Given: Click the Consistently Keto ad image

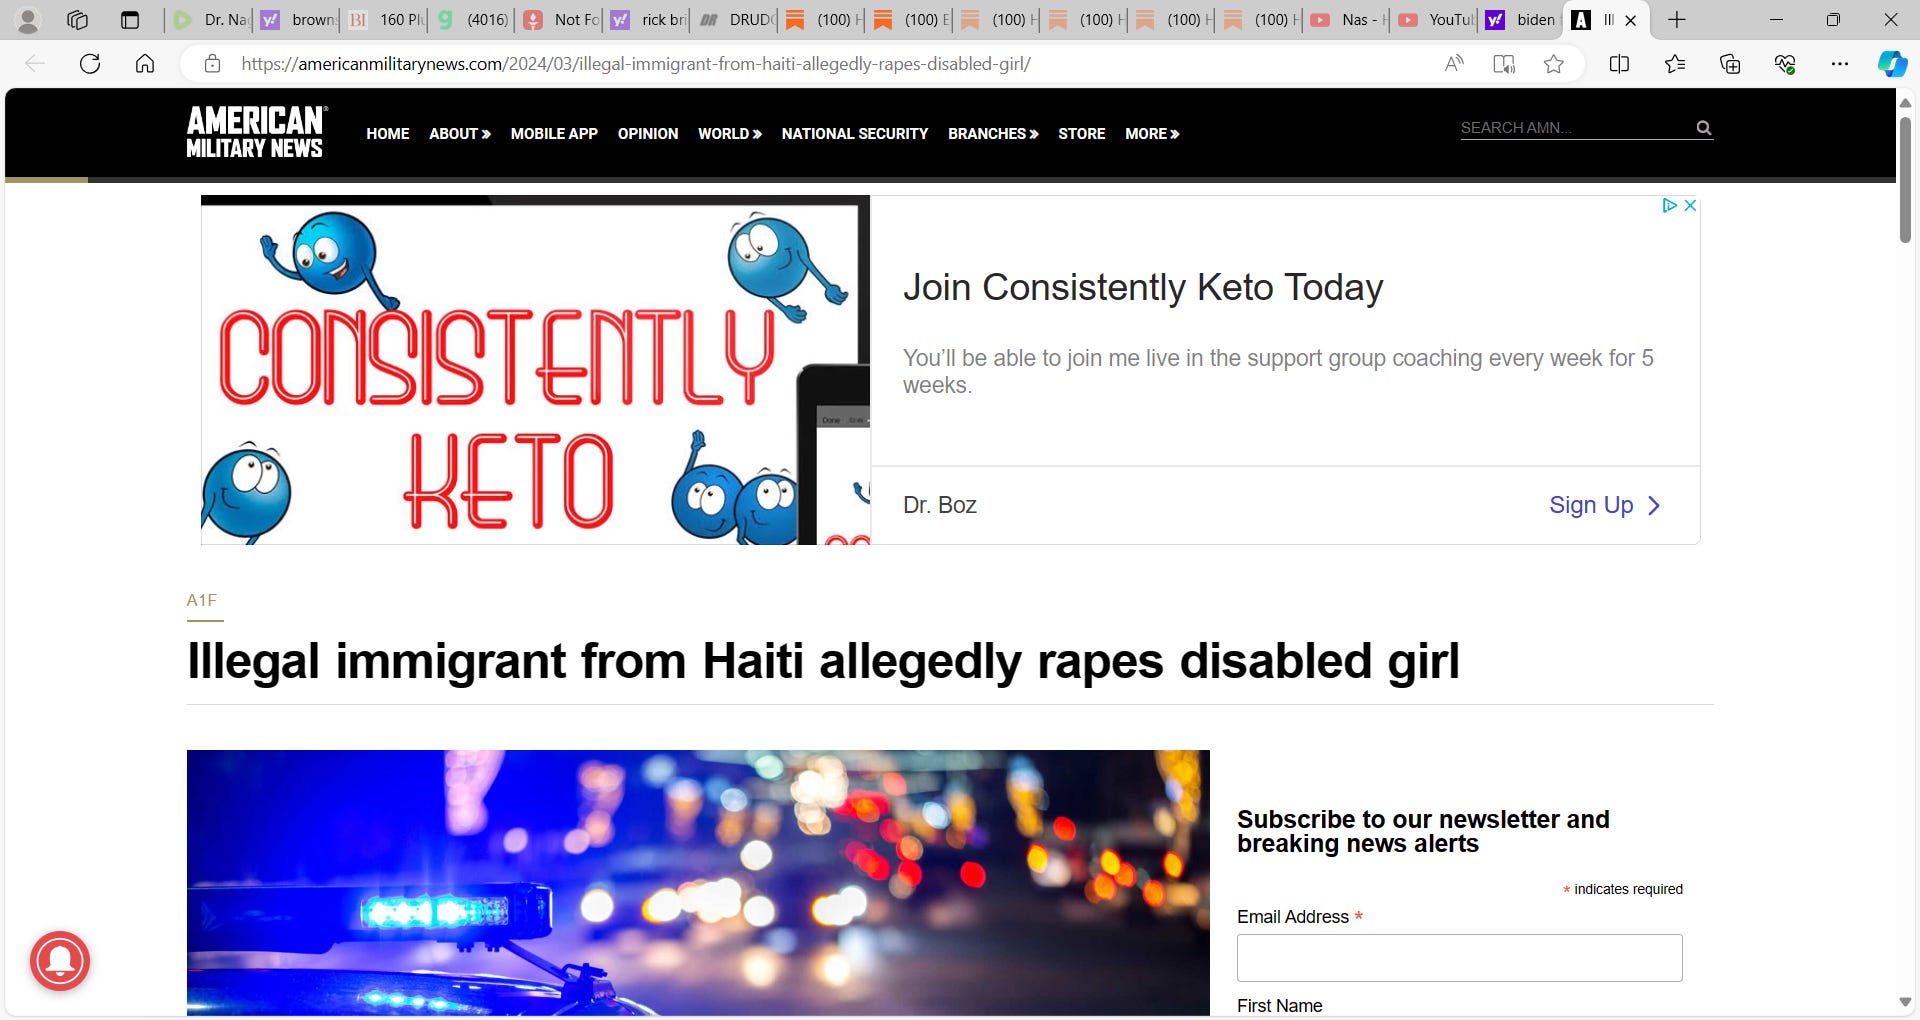Looking at the screenshot, I should (x=535, y=370).
